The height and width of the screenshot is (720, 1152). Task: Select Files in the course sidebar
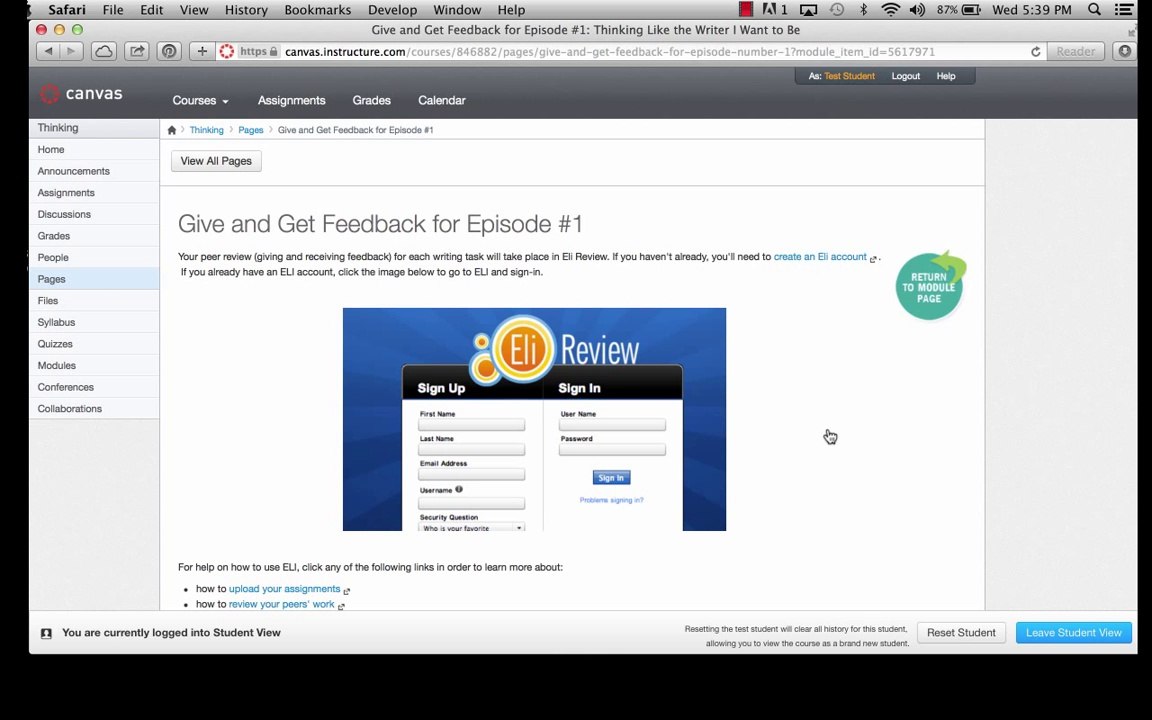click(x=94, y=300)
